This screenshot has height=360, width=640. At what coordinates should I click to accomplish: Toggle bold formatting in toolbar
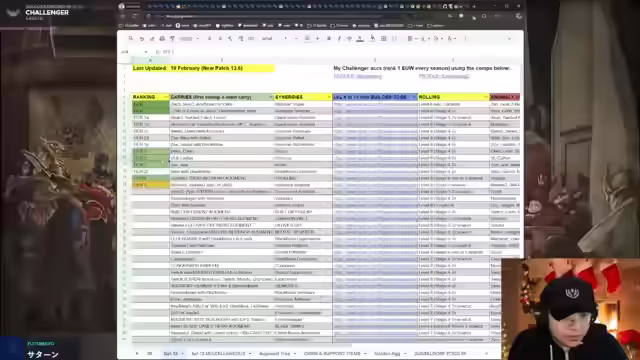(329, 38)
